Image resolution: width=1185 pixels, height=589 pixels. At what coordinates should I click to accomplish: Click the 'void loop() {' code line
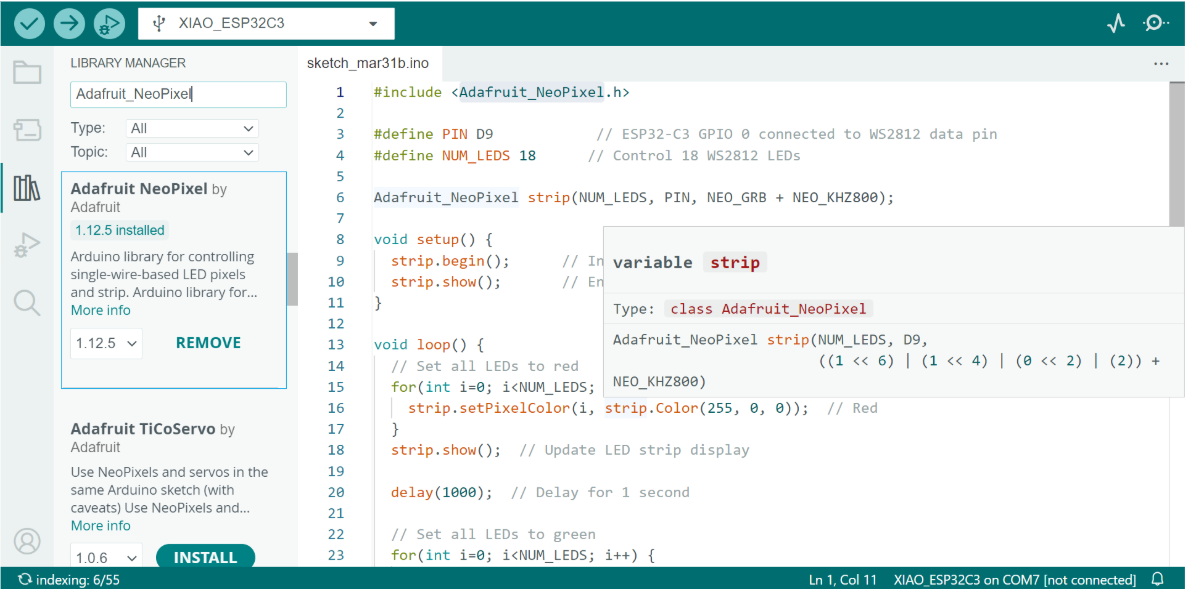pyautogui.click(x=428, y=345)
